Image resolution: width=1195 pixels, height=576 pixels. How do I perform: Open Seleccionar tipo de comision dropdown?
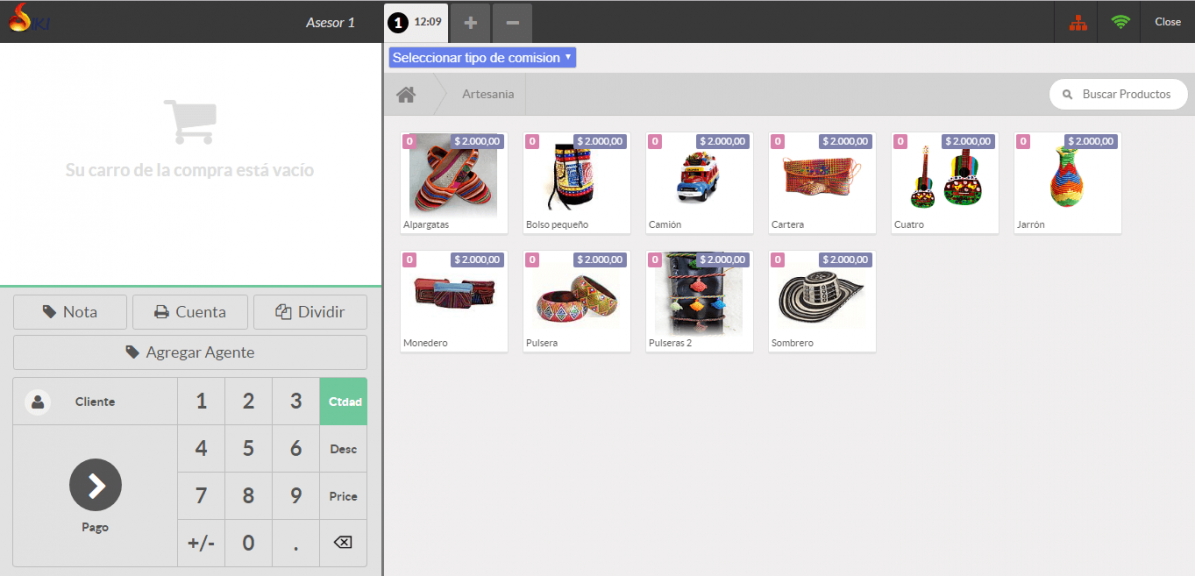tap(482, 58)
